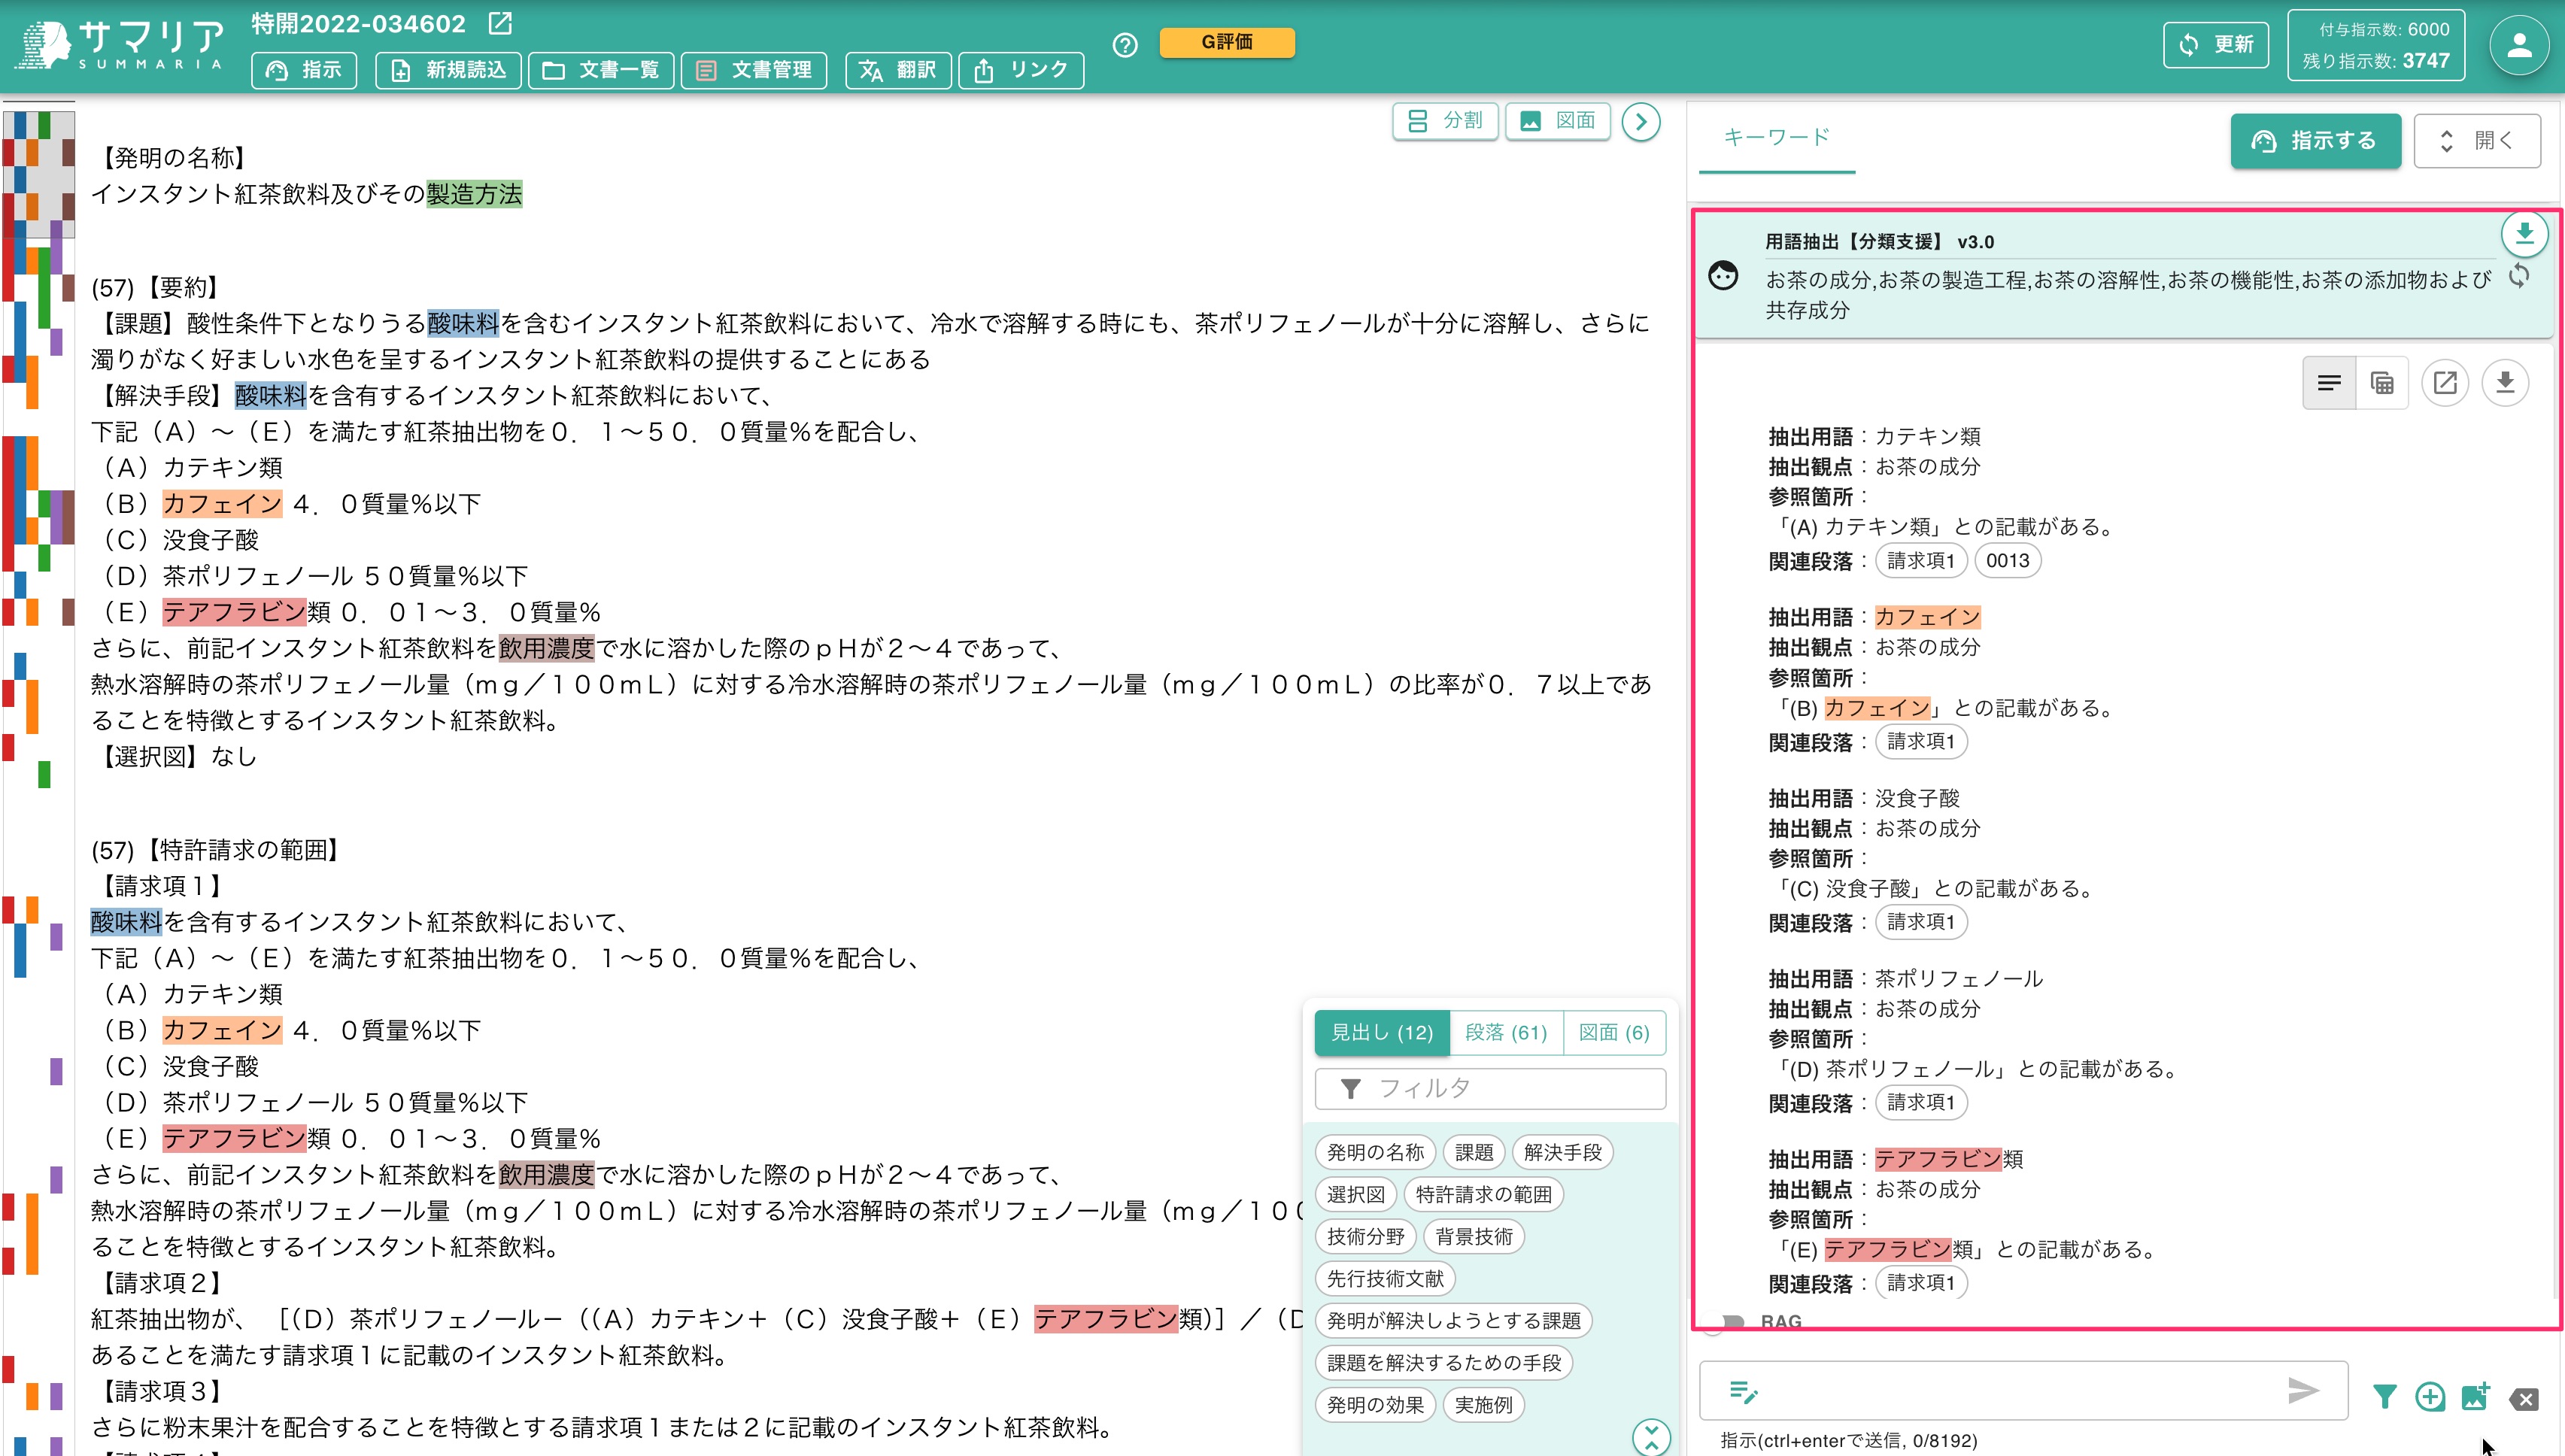2565x1456 pixels.
Task: Open 文書一覧 document list
Action: (x=600, y=70)
